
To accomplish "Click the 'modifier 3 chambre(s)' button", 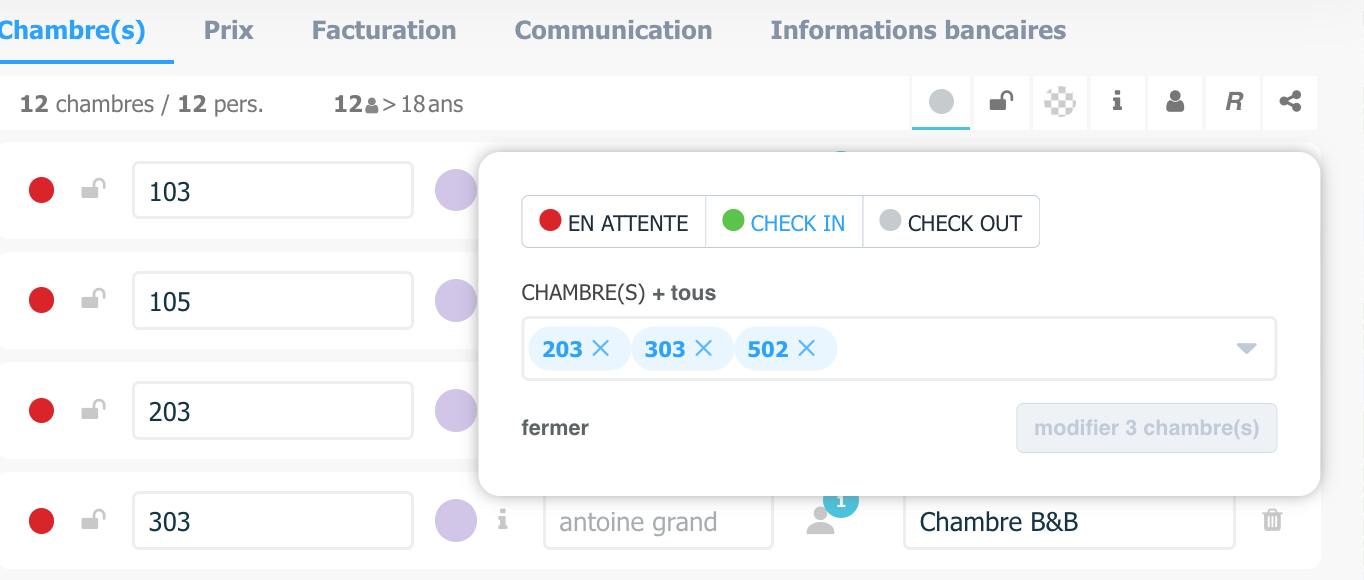I will [x=1146, y=428].
